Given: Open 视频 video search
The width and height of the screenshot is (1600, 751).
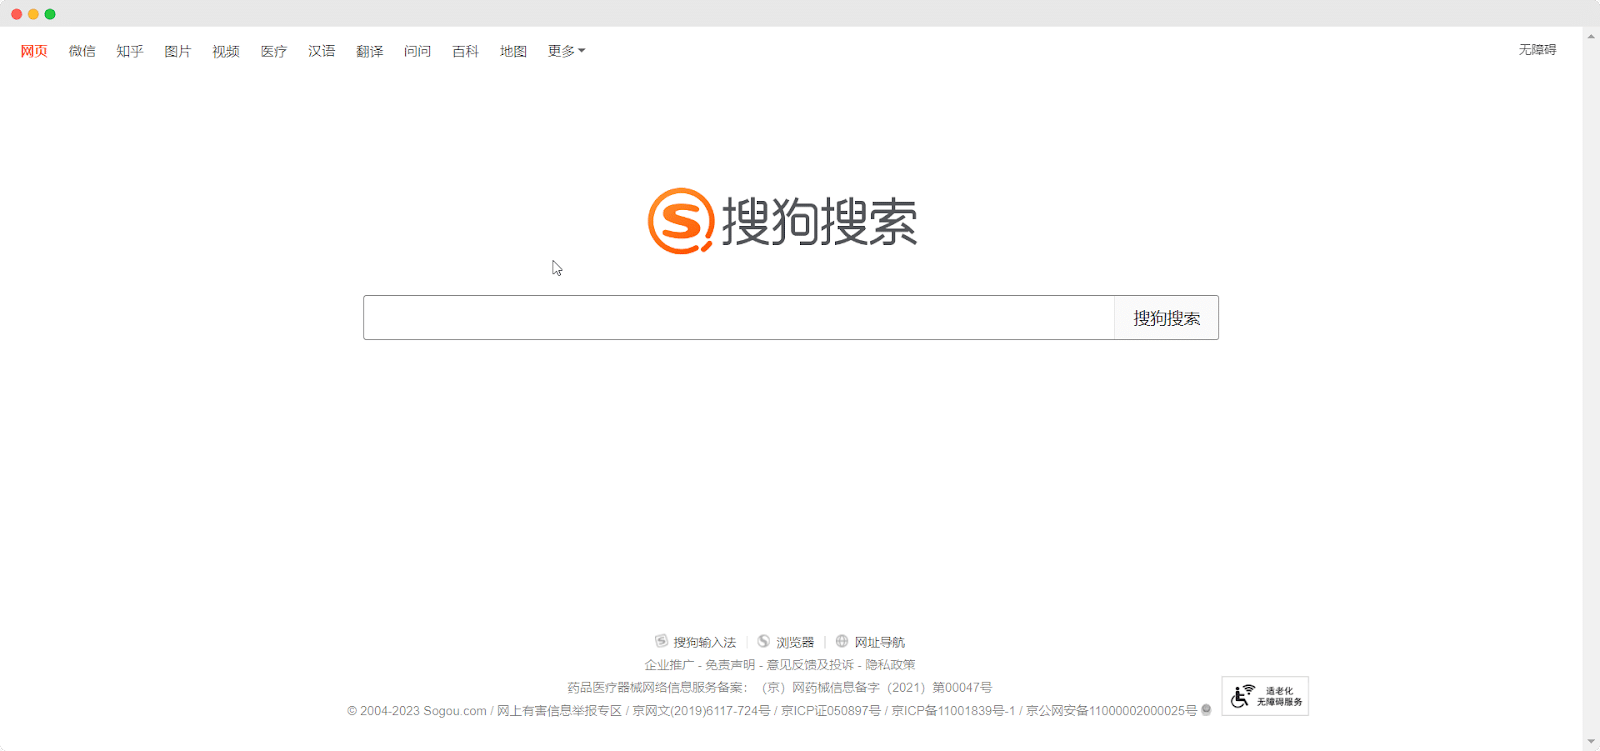Looking at the screenshot, I should [226, 51].
